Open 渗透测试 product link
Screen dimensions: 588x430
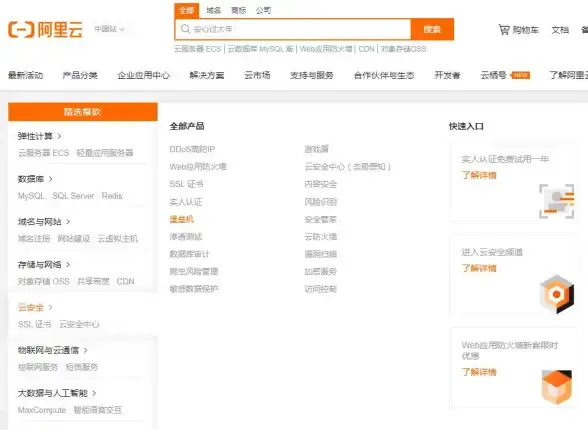click(x=186, y=237)
